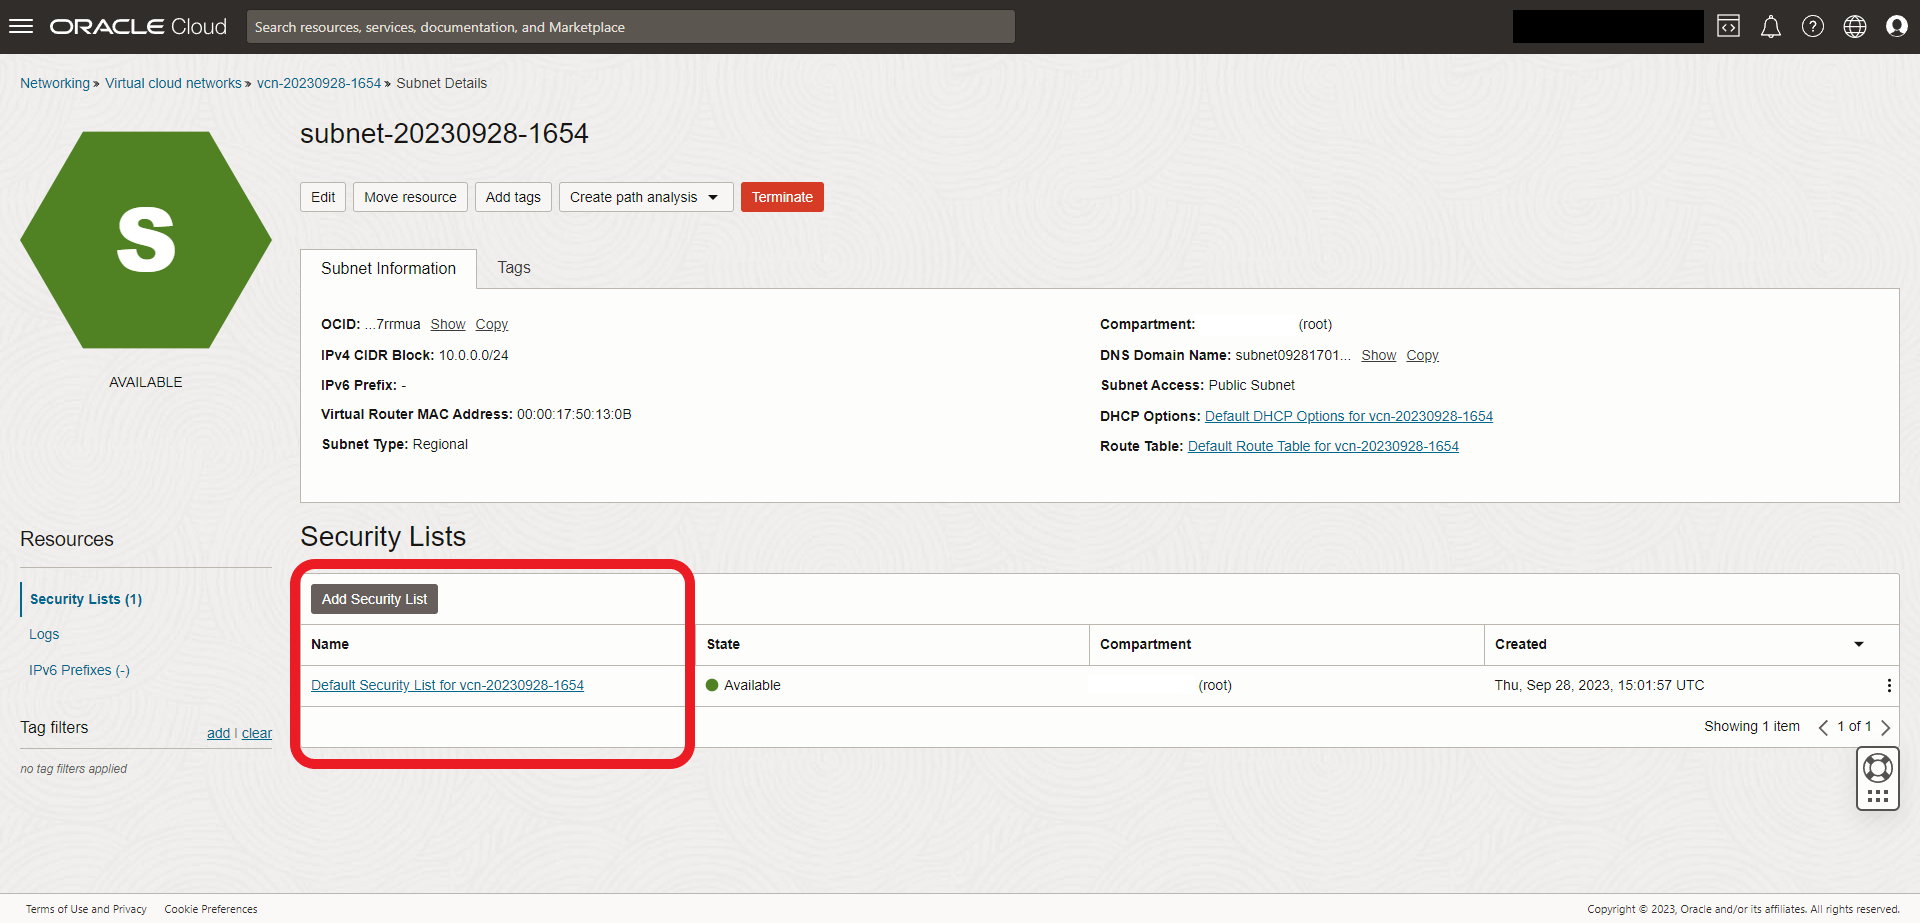Click the red Terminate button

[781, 197]
